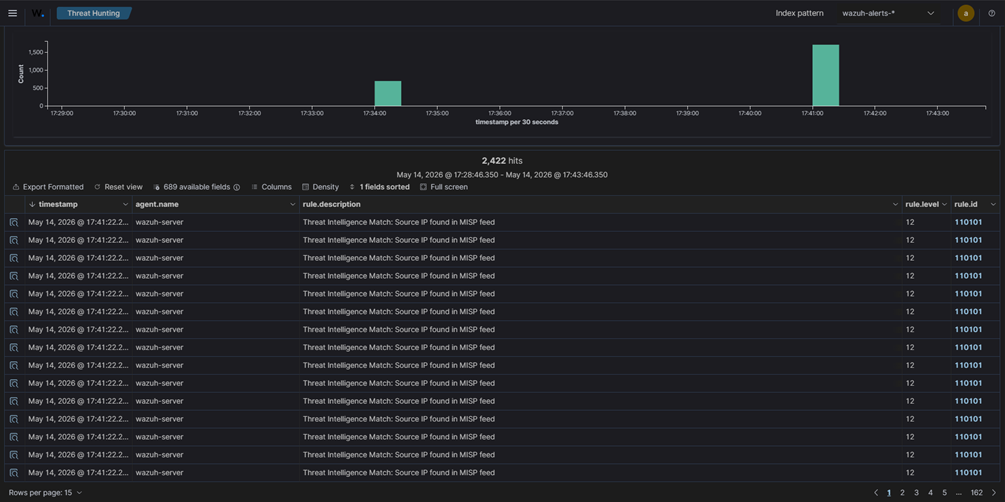This screenshot has height=502, width=1005.
Task: Click the rule.level column header label
Action: tap(922, 205)
